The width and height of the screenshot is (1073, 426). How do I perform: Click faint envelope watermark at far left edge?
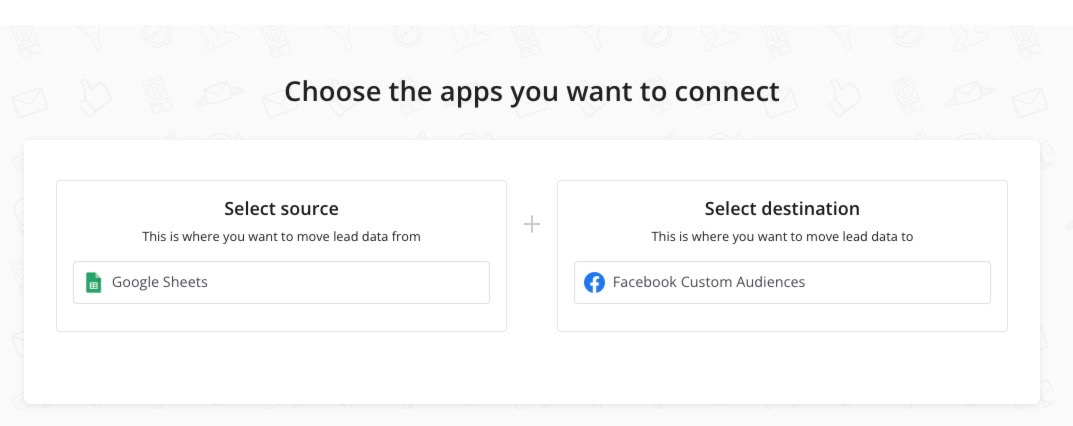(29, 104)
